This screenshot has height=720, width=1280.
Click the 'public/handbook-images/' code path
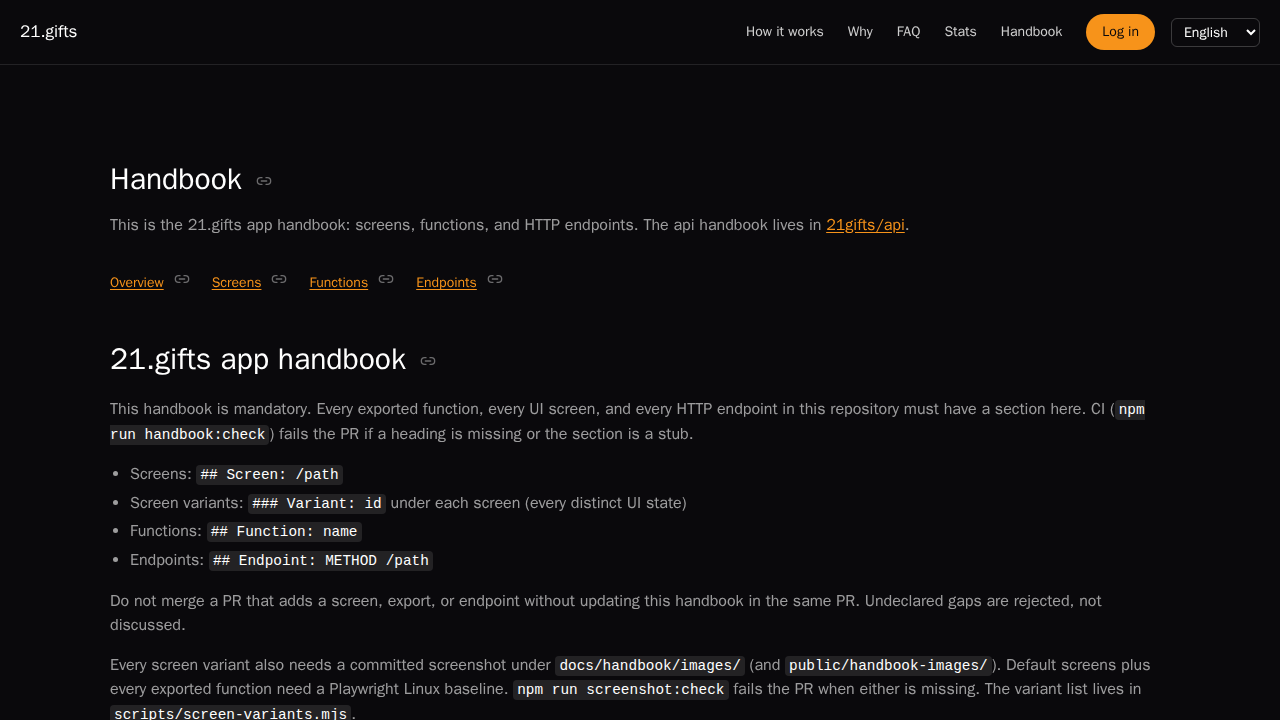coord(888,666)
